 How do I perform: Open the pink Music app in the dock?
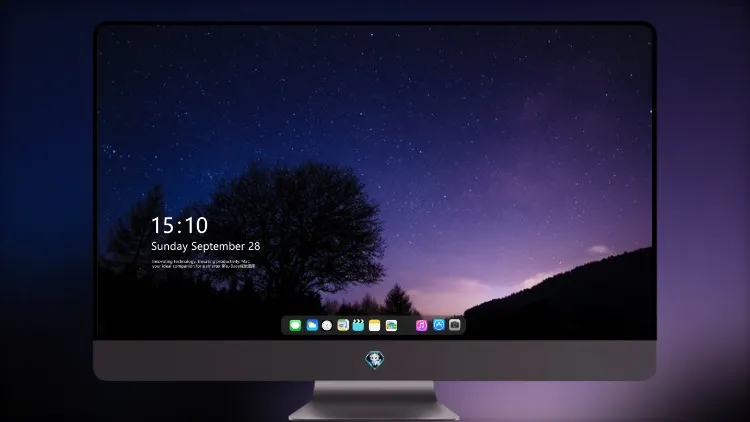coord(421,325)
